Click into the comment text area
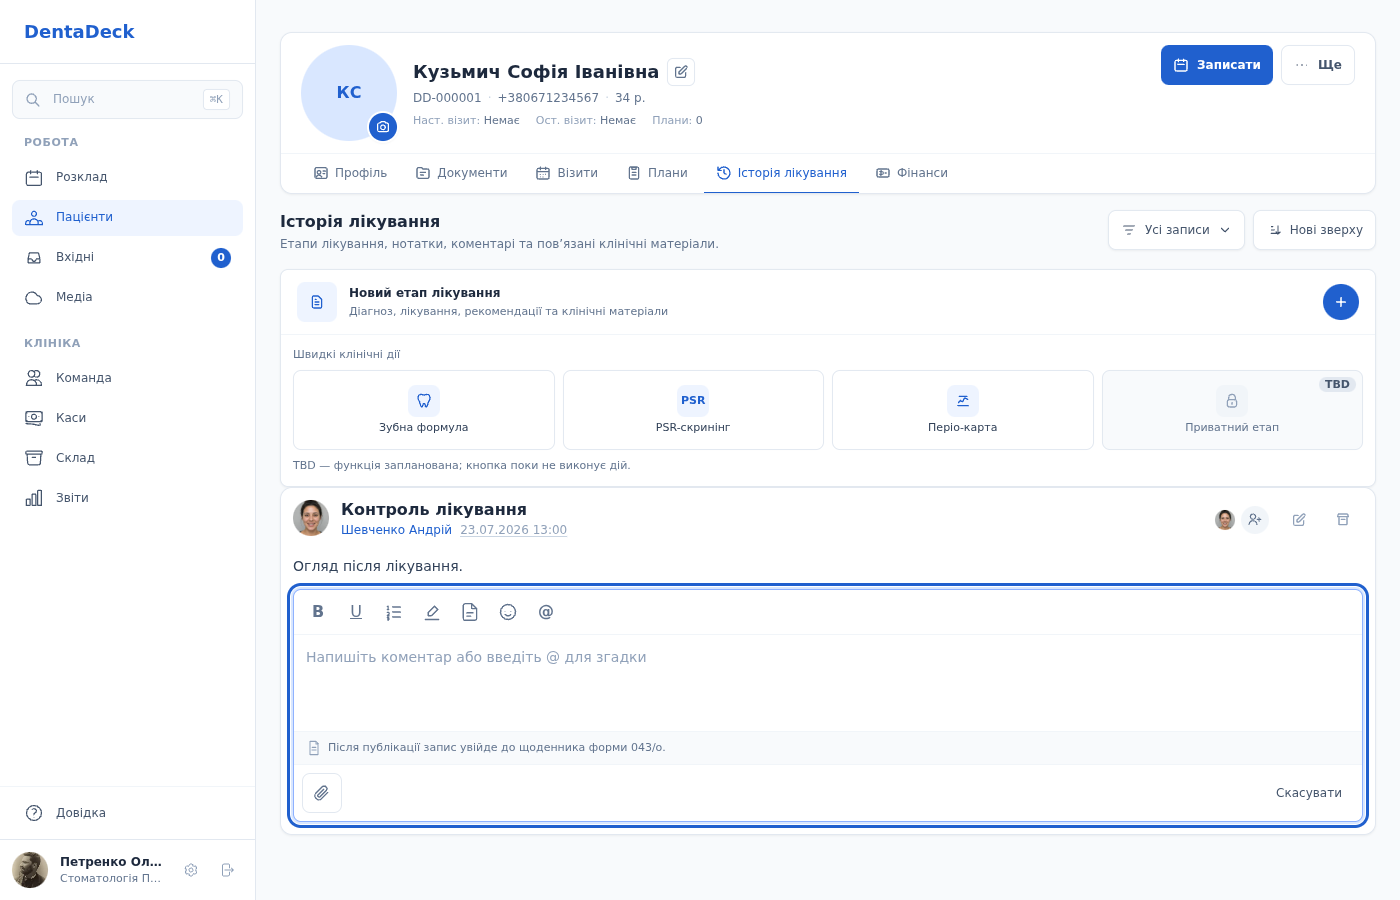1400x900 pixels. [828, 683]
